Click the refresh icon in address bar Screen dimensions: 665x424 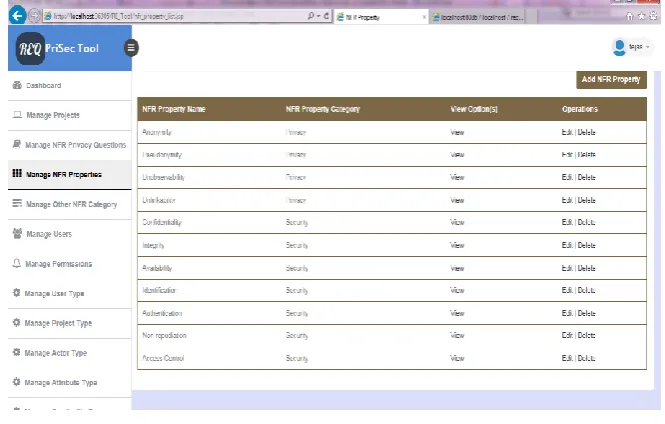326,16
